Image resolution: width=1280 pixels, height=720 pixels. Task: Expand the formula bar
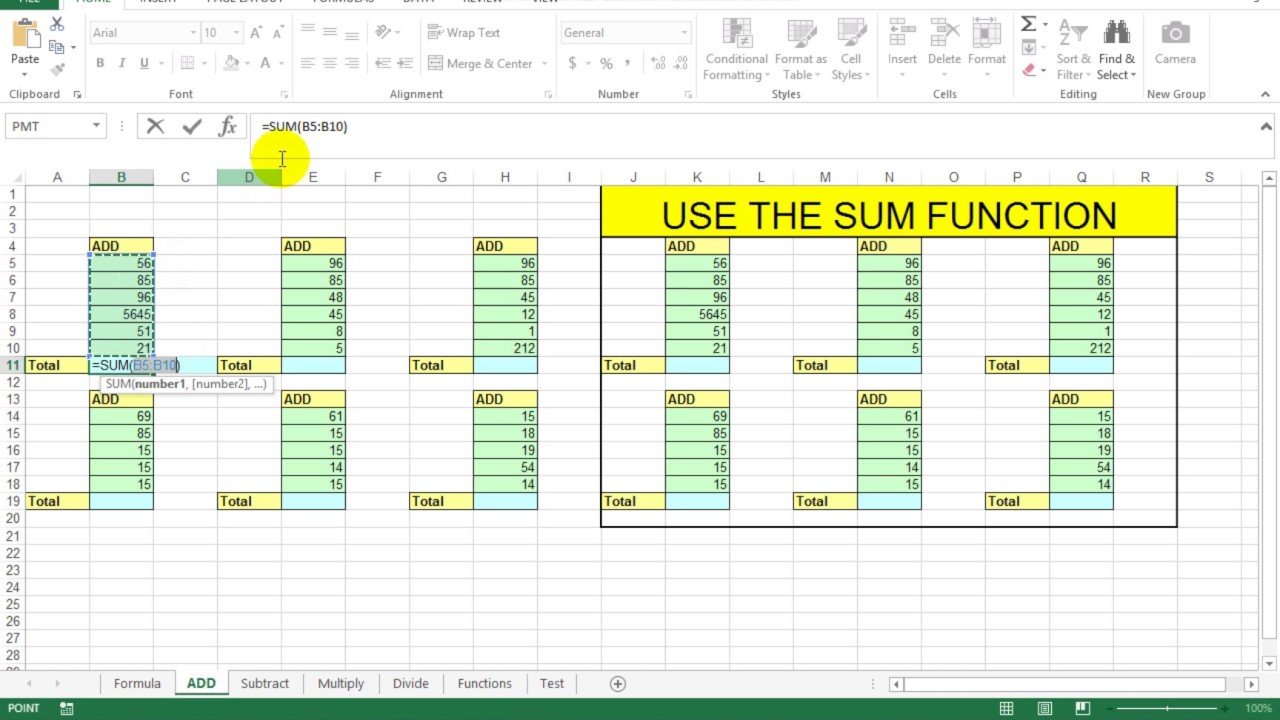click(x=1266, y=127)
